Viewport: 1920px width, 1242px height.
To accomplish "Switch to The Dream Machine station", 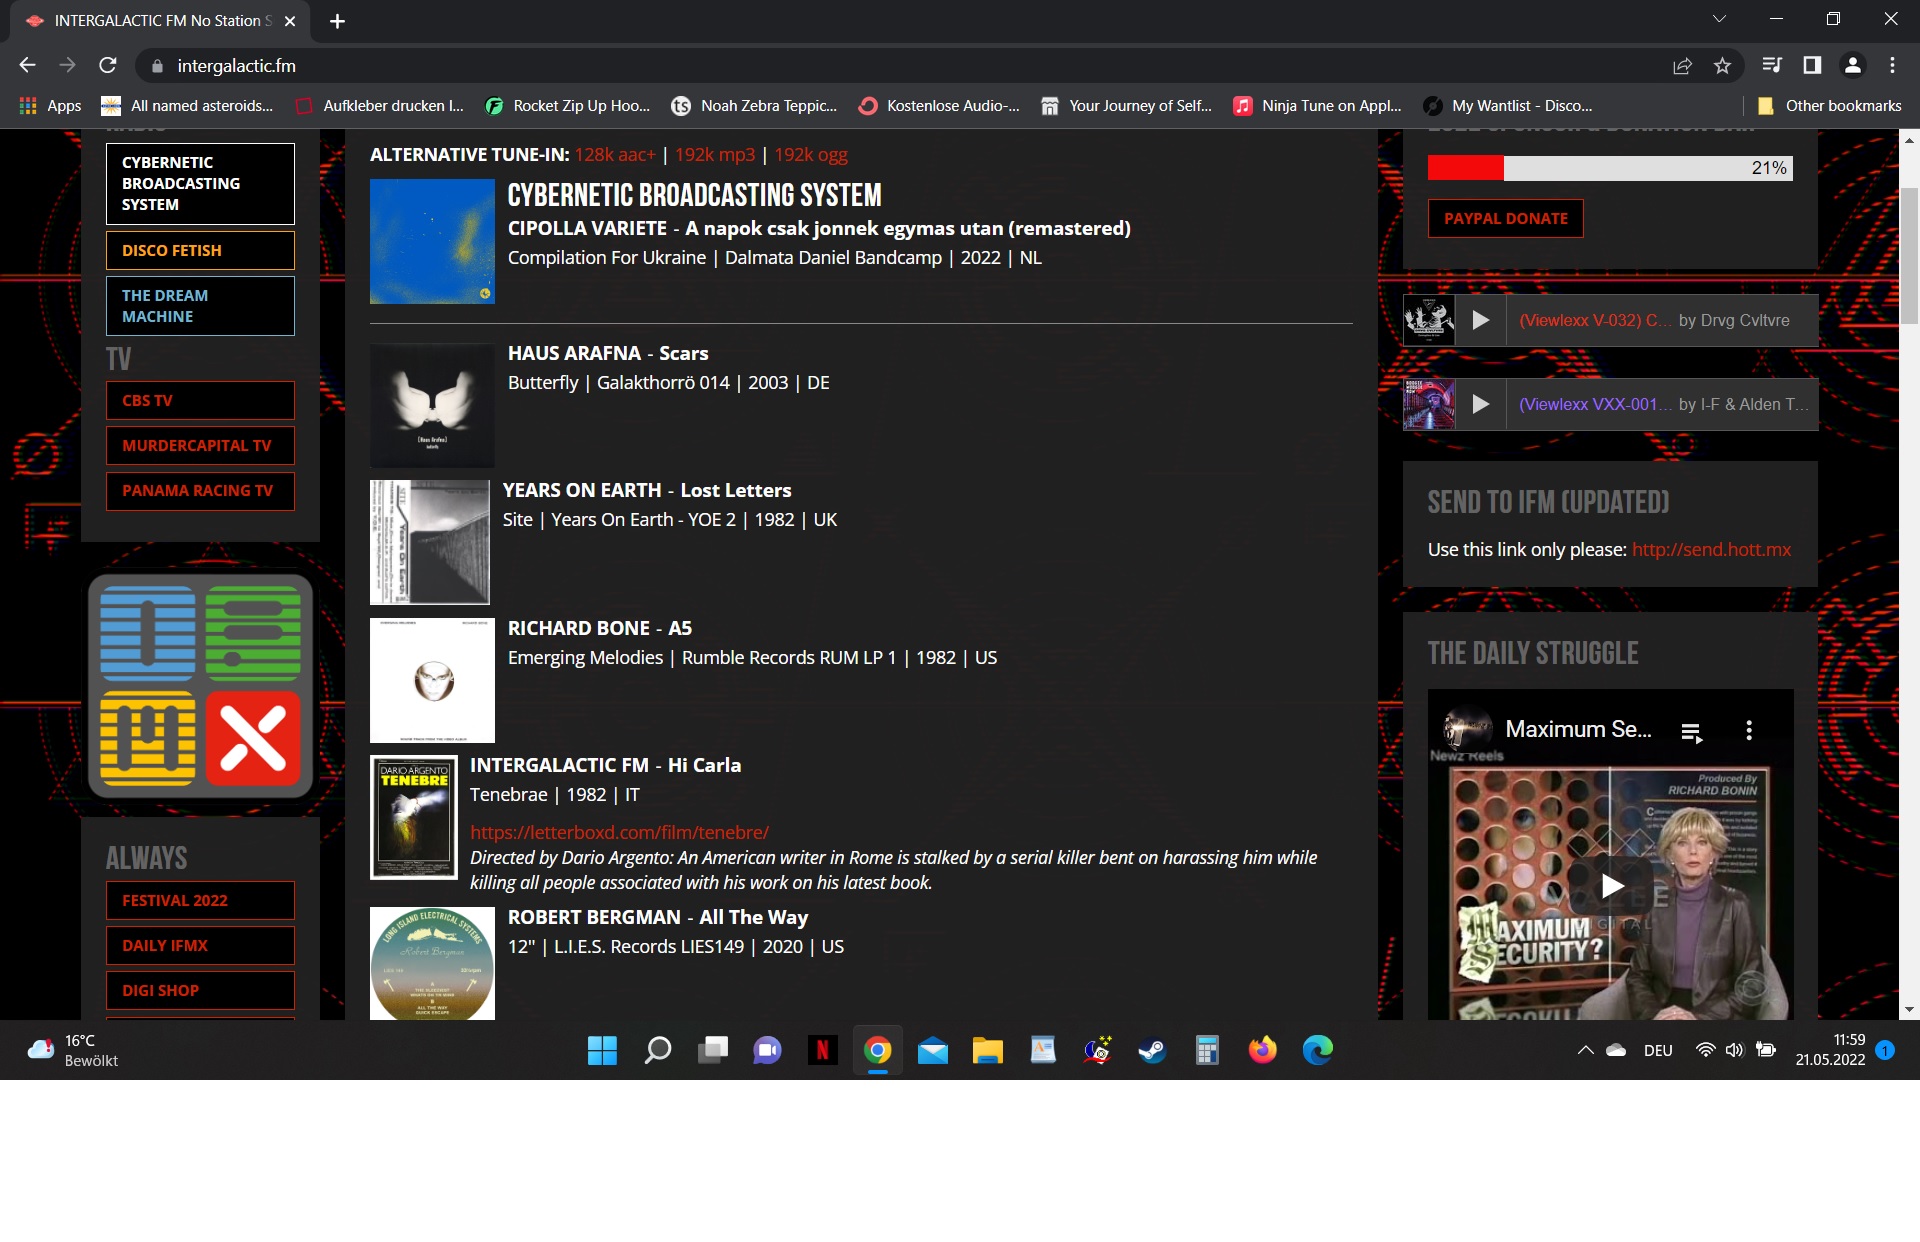I will coord(200,305).
